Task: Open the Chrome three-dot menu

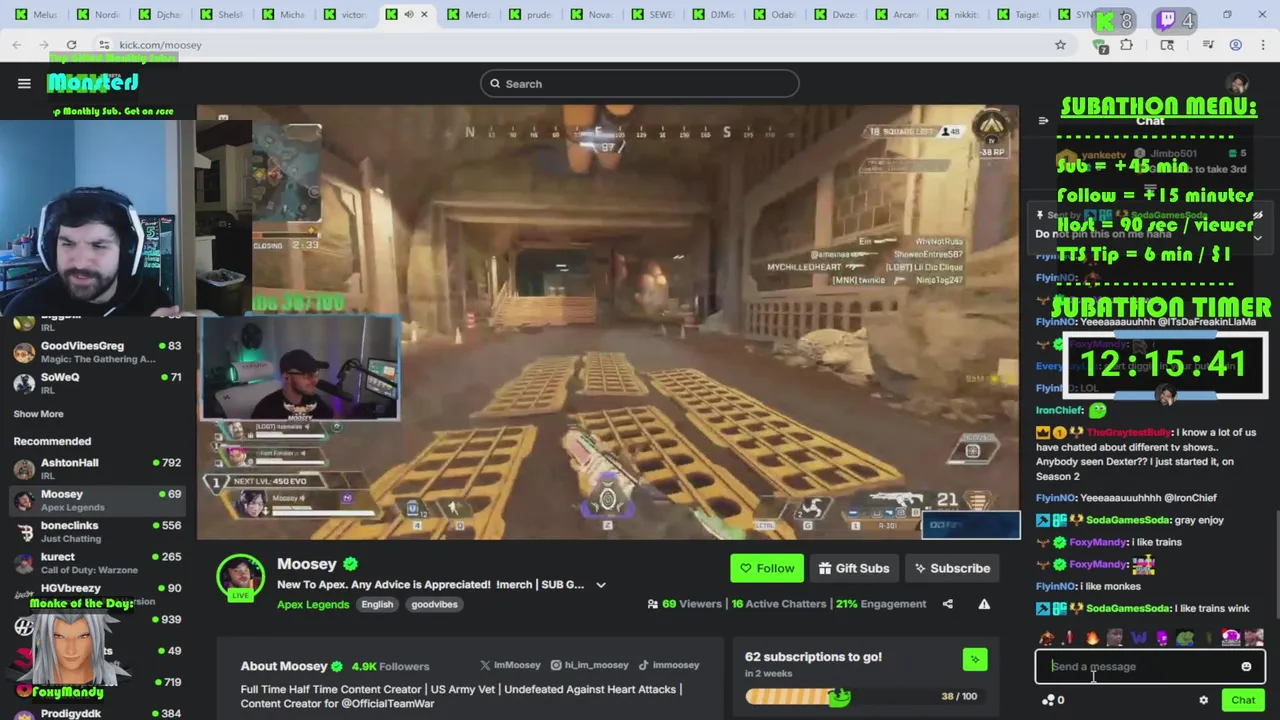Action: pos(1263,45)
